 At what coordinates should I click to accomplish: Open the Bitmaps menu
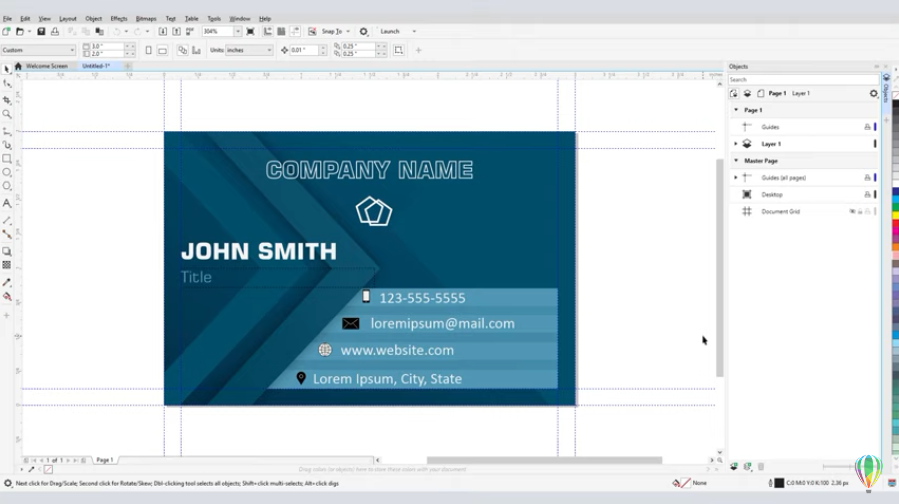tap(146, 19)
